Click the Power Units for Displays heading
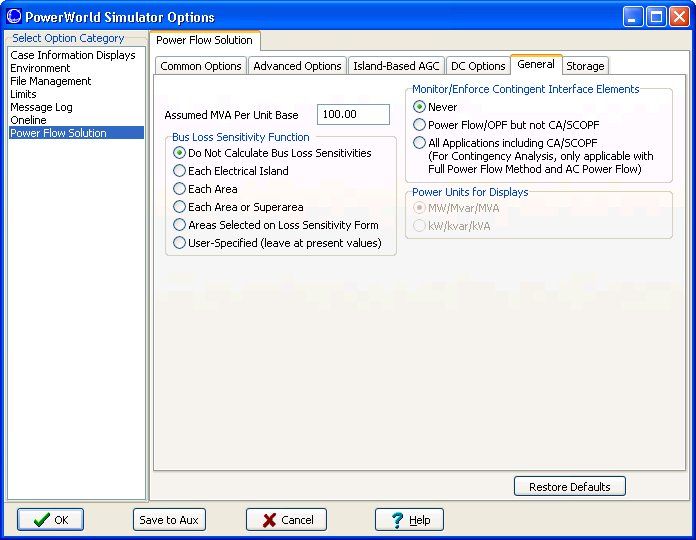Viewport: 696px width, 540px height. point(470,192)
